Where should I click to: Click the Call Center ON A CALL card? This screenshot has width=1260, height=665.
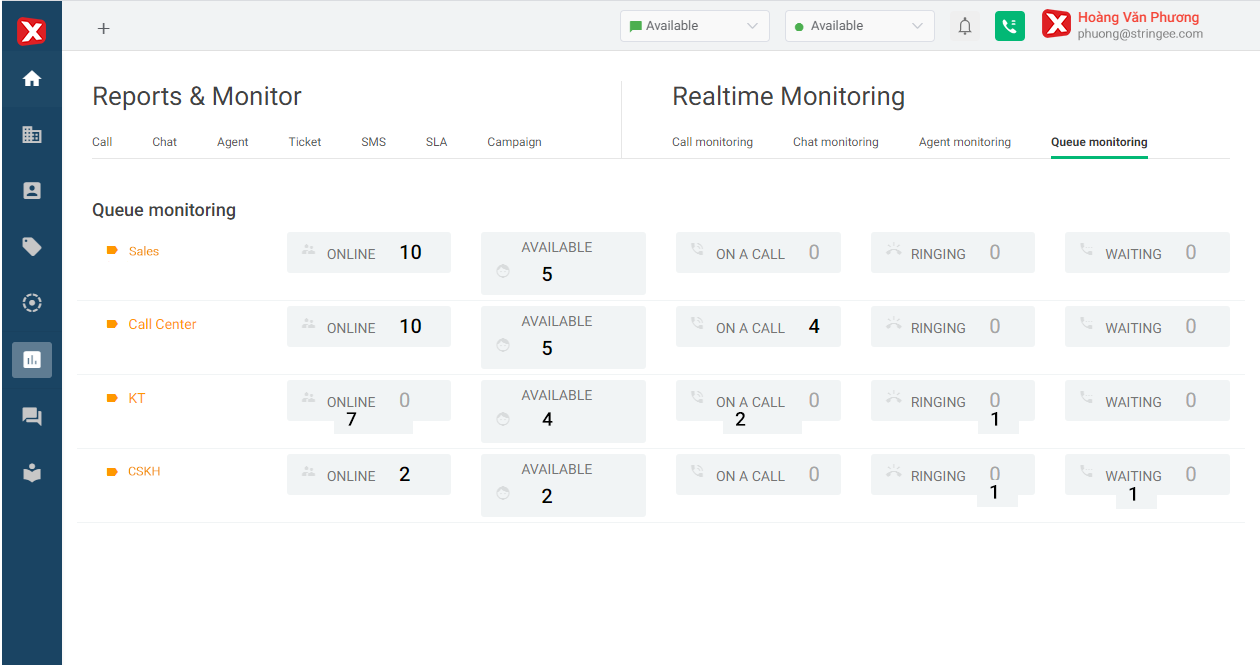[758, 327]
